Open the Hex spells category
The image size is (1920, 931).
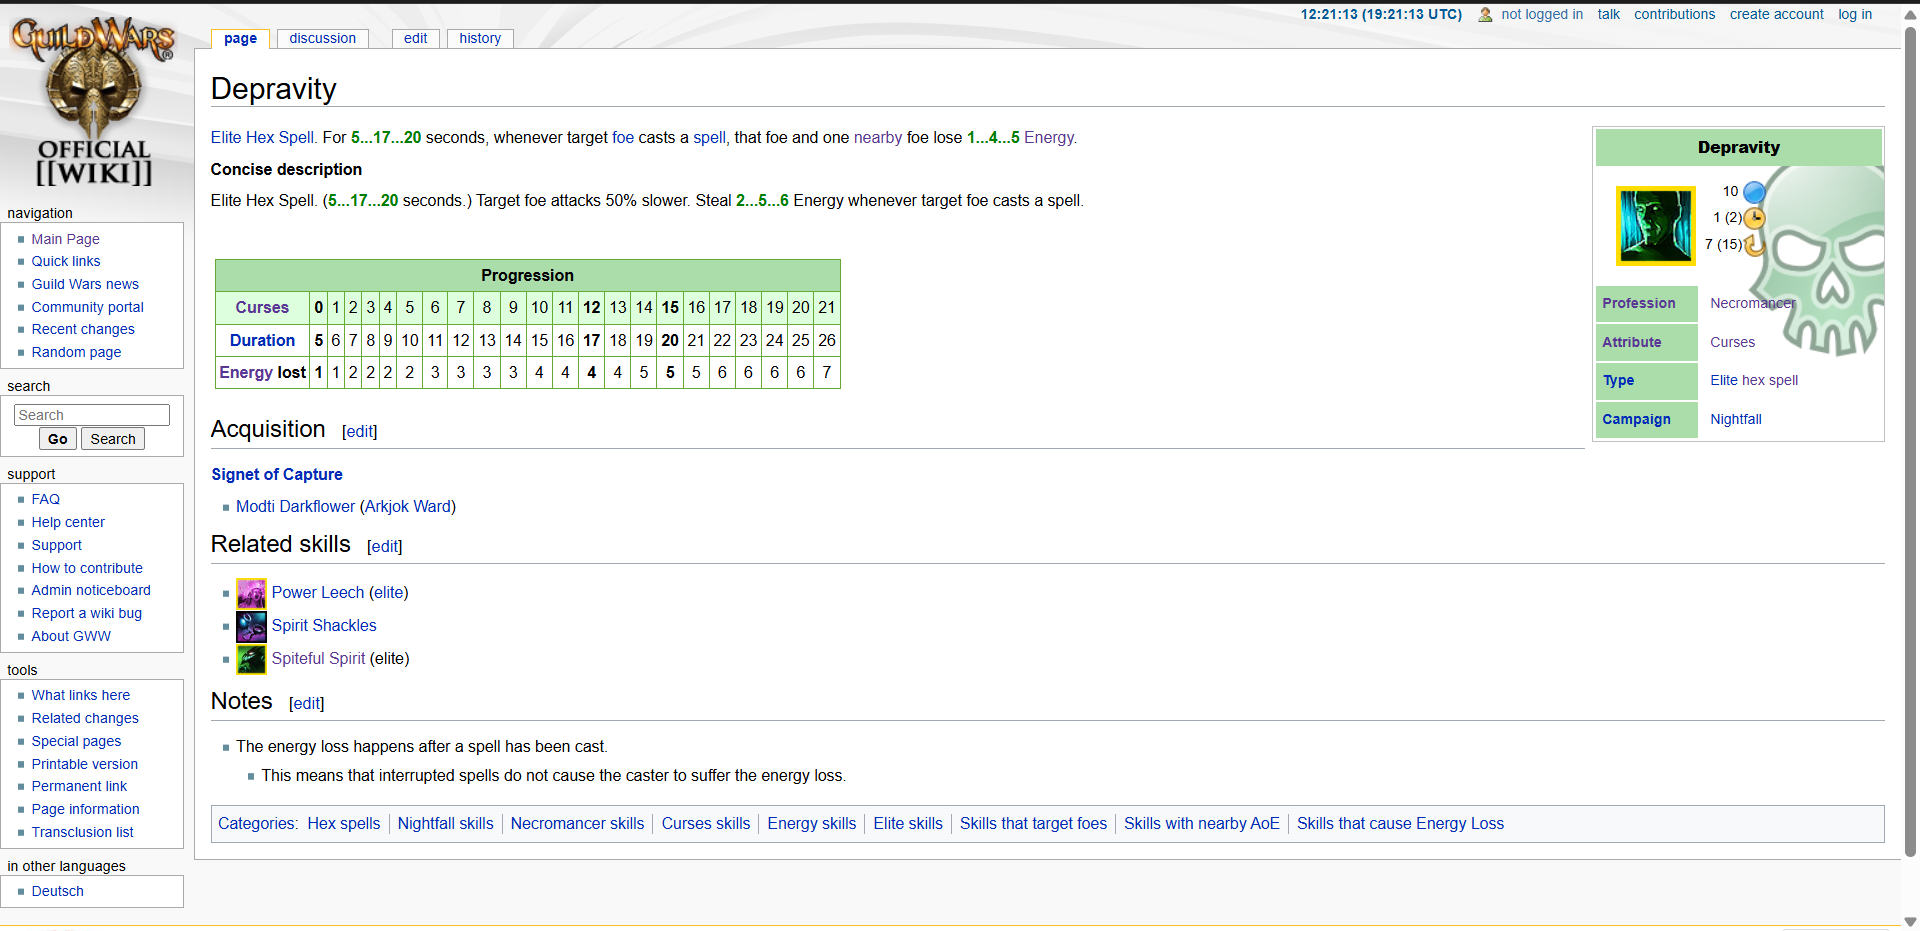click(344, 824)
